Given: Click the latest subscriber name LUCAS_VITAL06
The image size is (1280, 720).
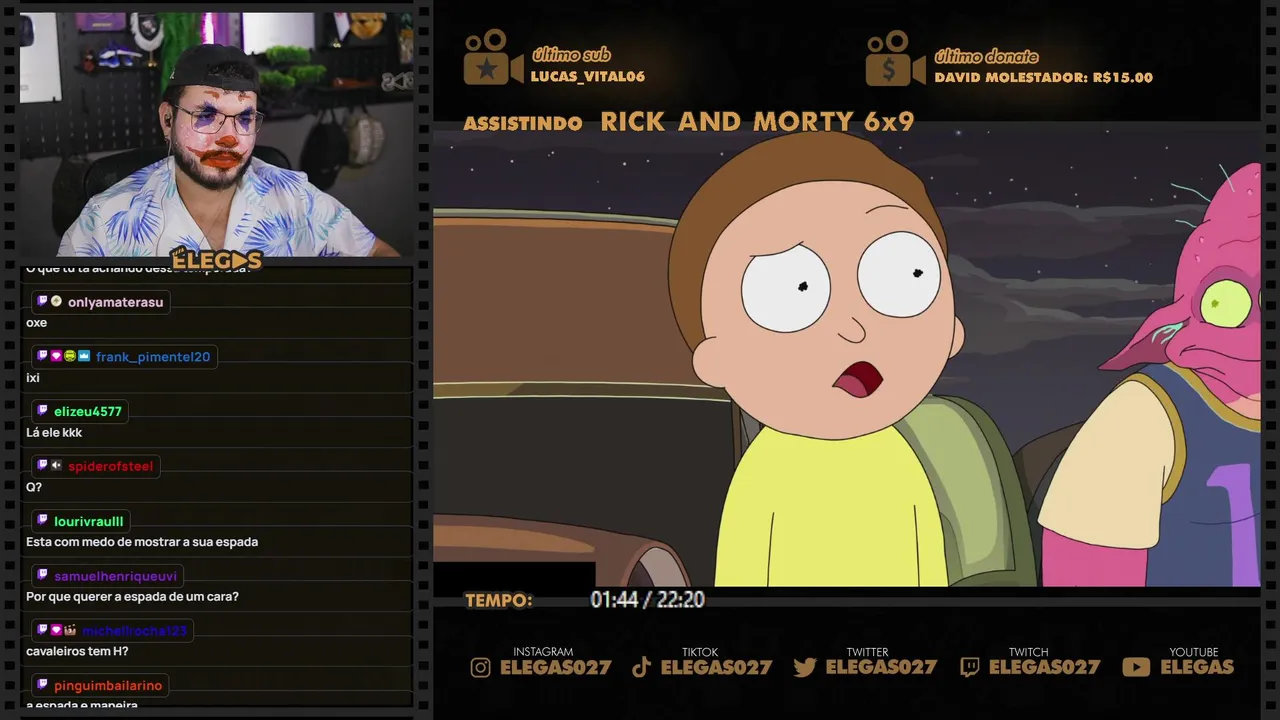Looking at the screenshot, I should click(588, 76).
